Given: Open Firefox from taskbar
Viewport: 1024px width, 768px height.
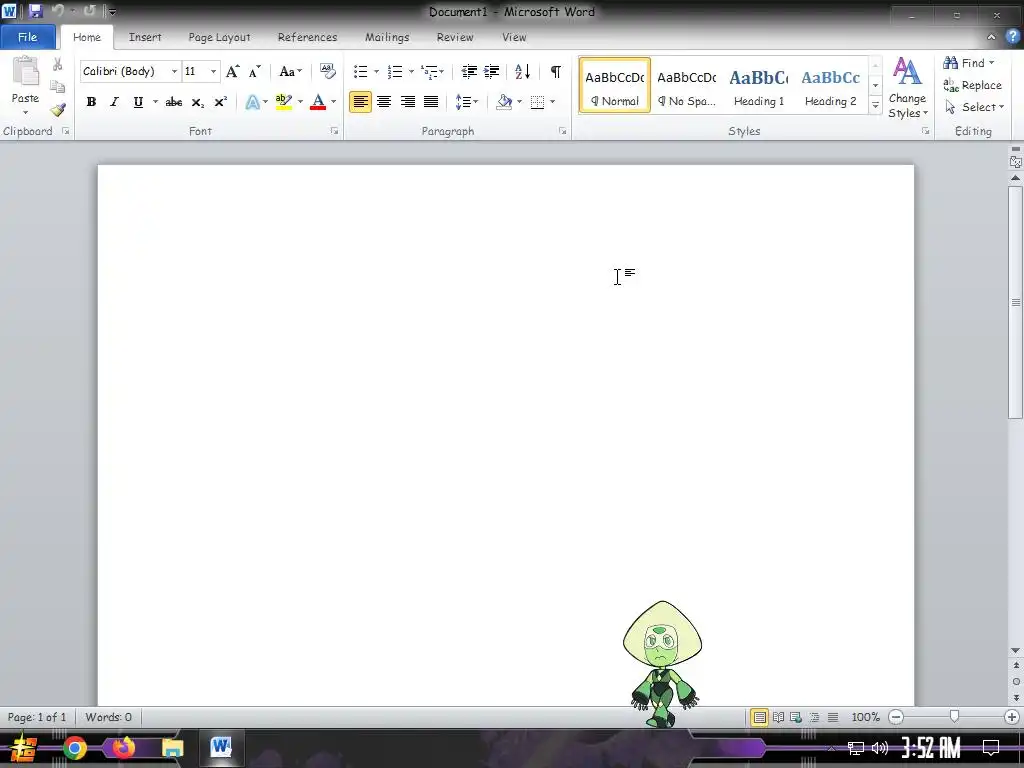Looking at the screenshot, I should pyautogui.click(x=123, y=748).
